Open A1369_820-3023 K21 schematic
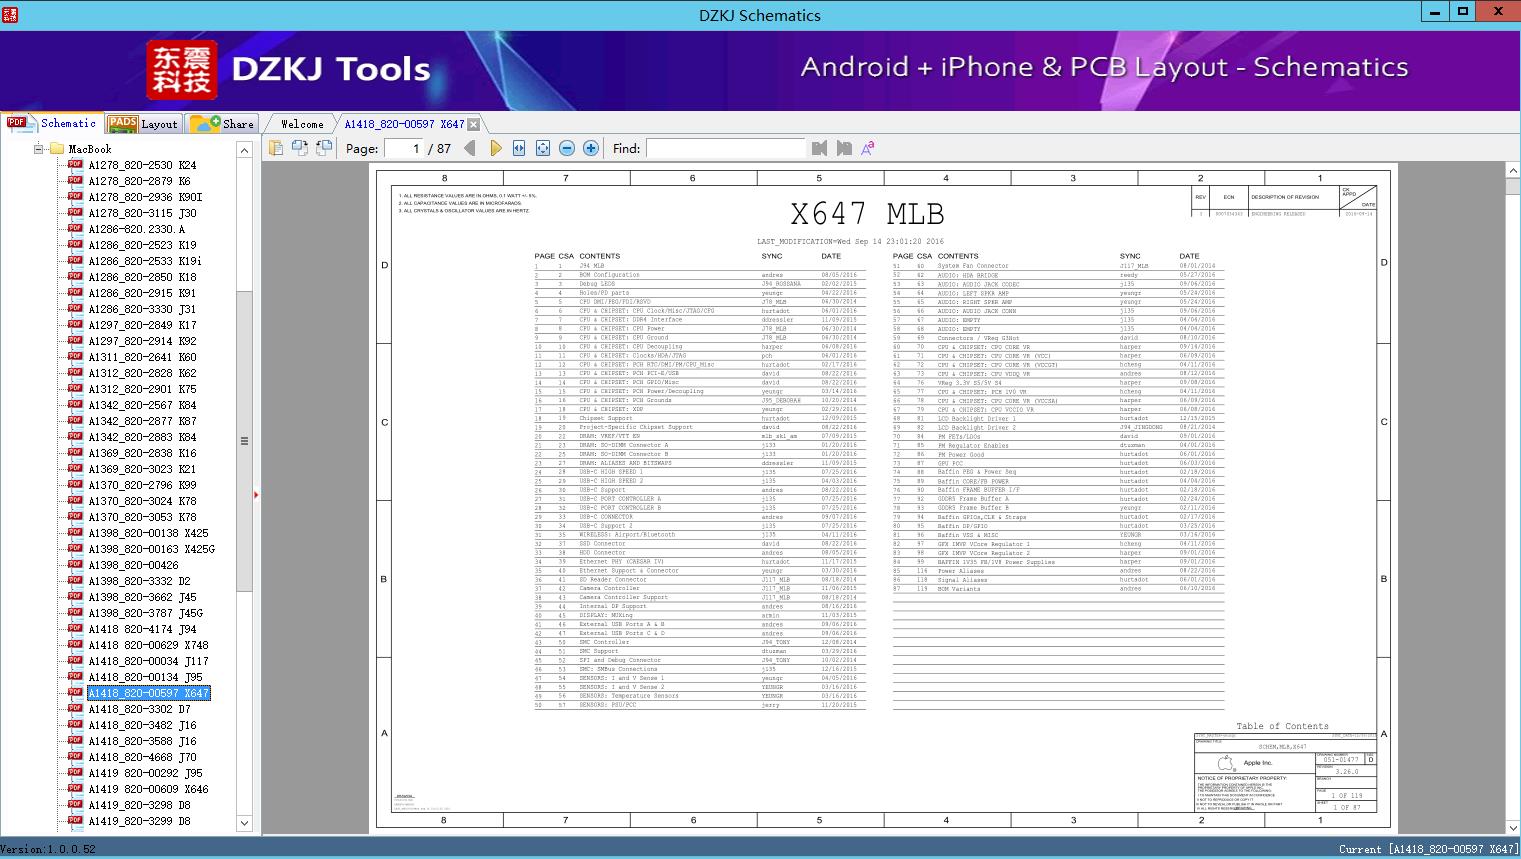The image size is (1521, 859). pyautogui.click(x=142, y=469)
